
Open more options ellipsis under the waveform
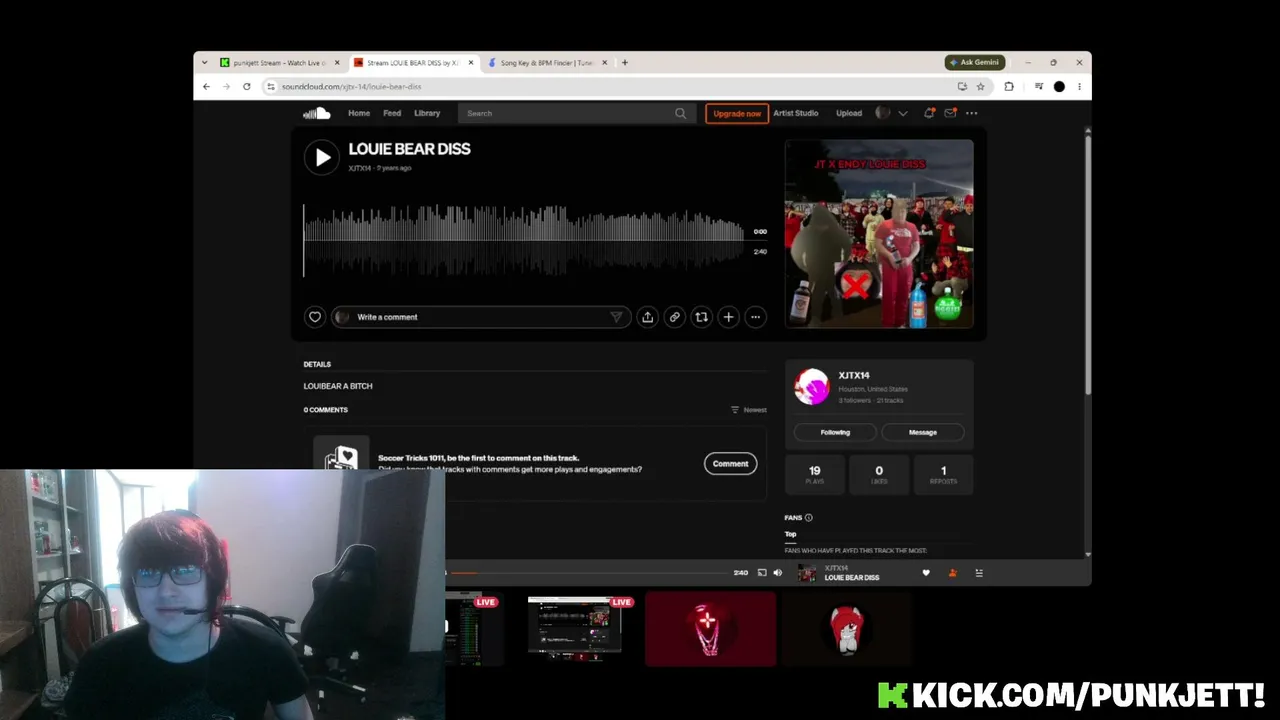pyautogui.click(x=756, y=317)
